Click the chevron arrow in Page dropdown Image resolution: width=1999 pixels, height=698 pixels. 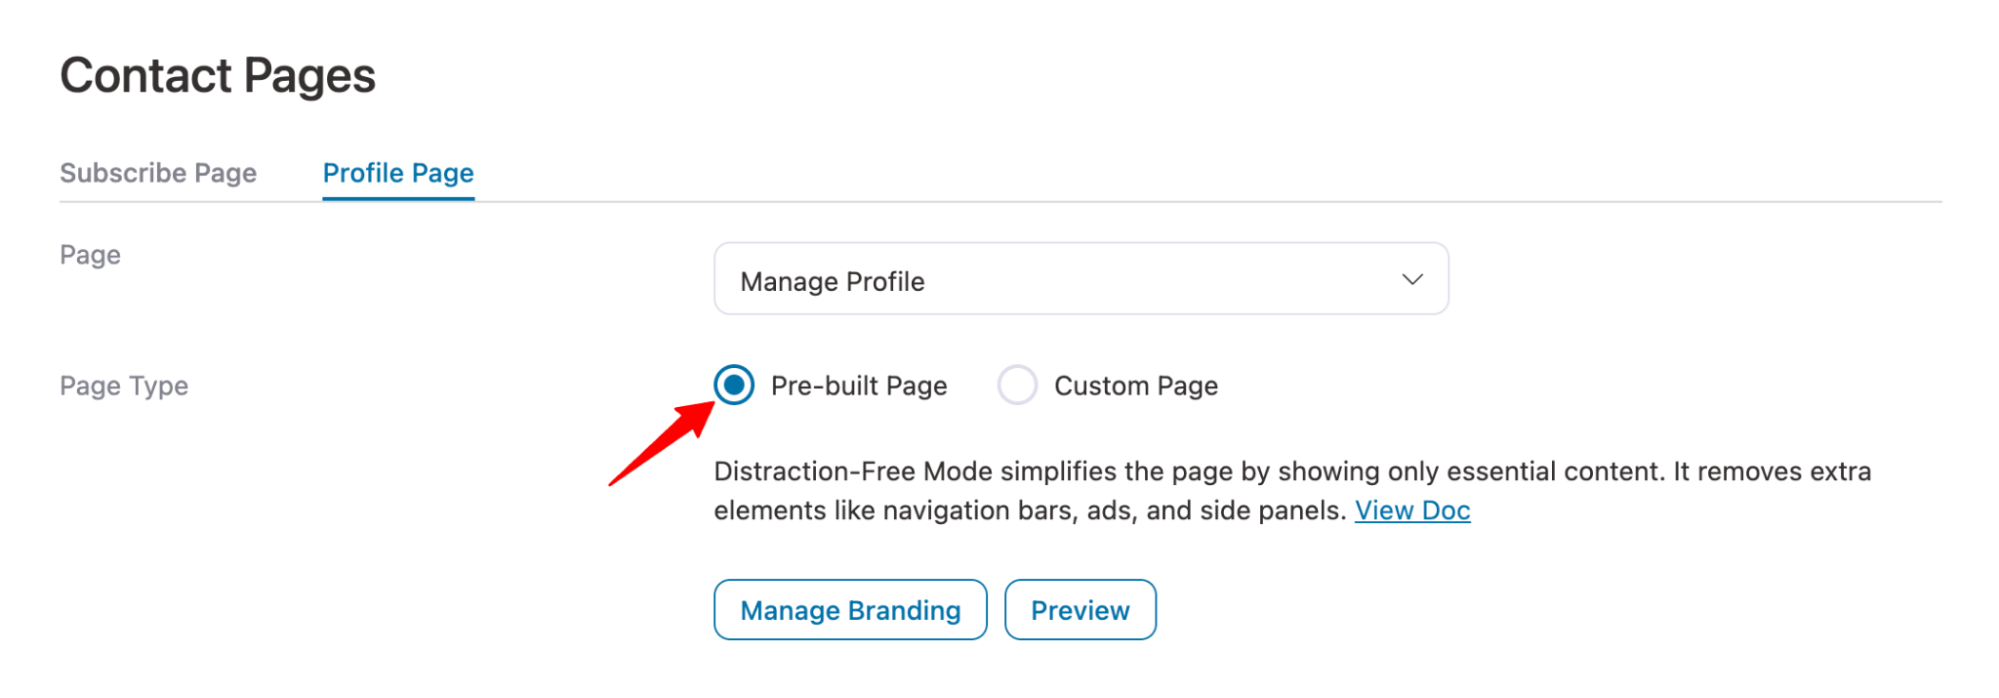tap(1412, 279)
